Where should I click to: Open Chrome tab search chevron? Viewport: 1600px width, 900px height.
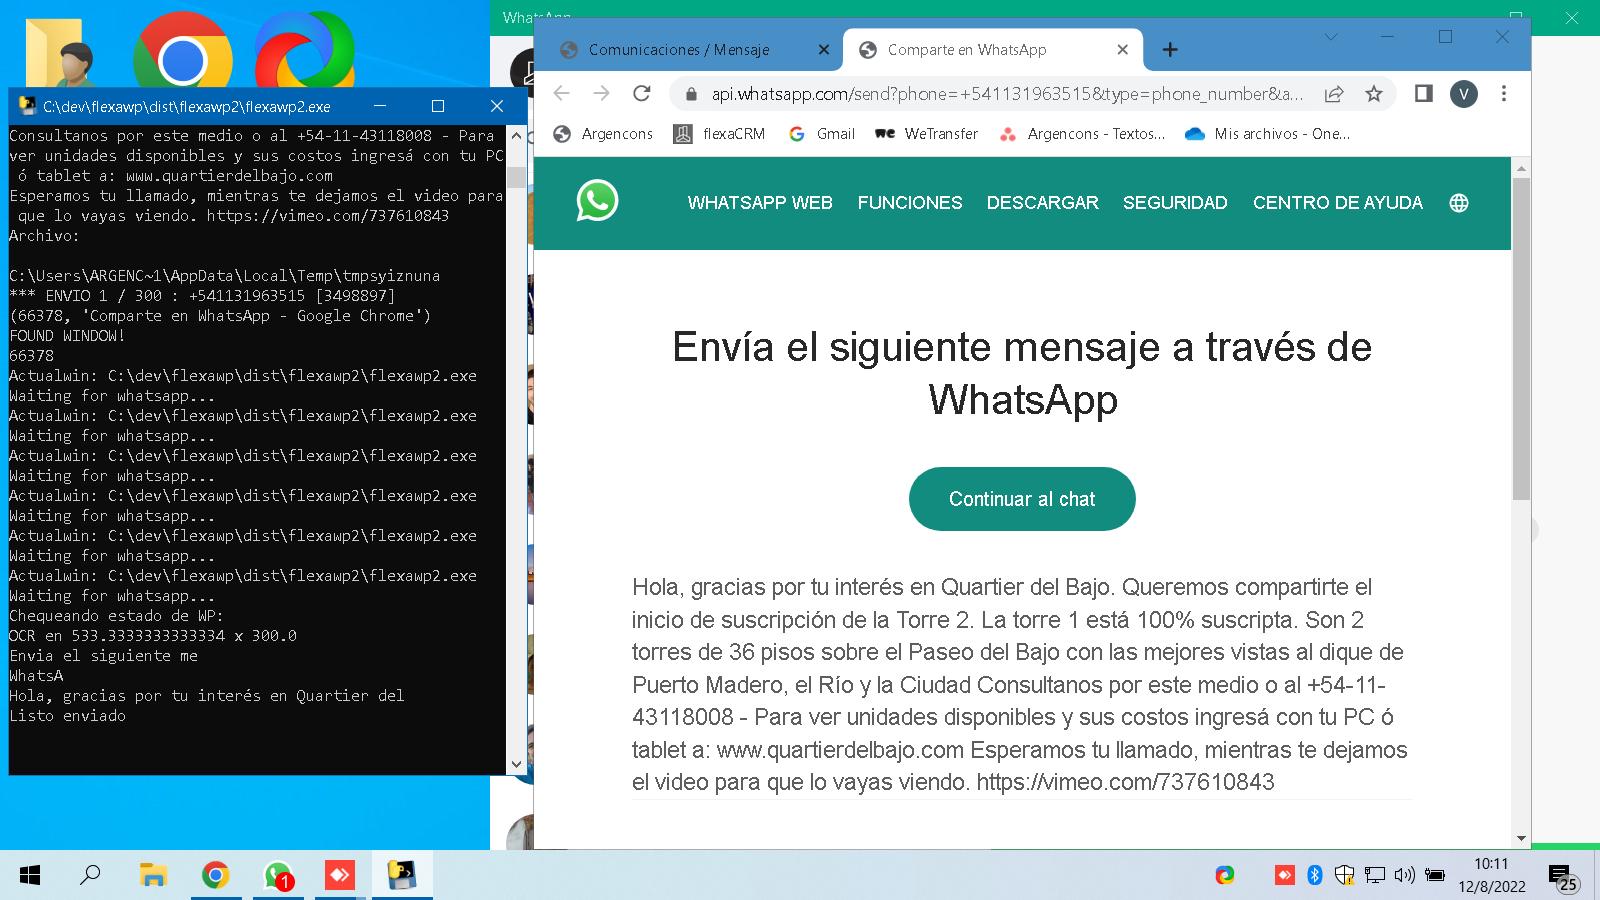coord(1330,37)
